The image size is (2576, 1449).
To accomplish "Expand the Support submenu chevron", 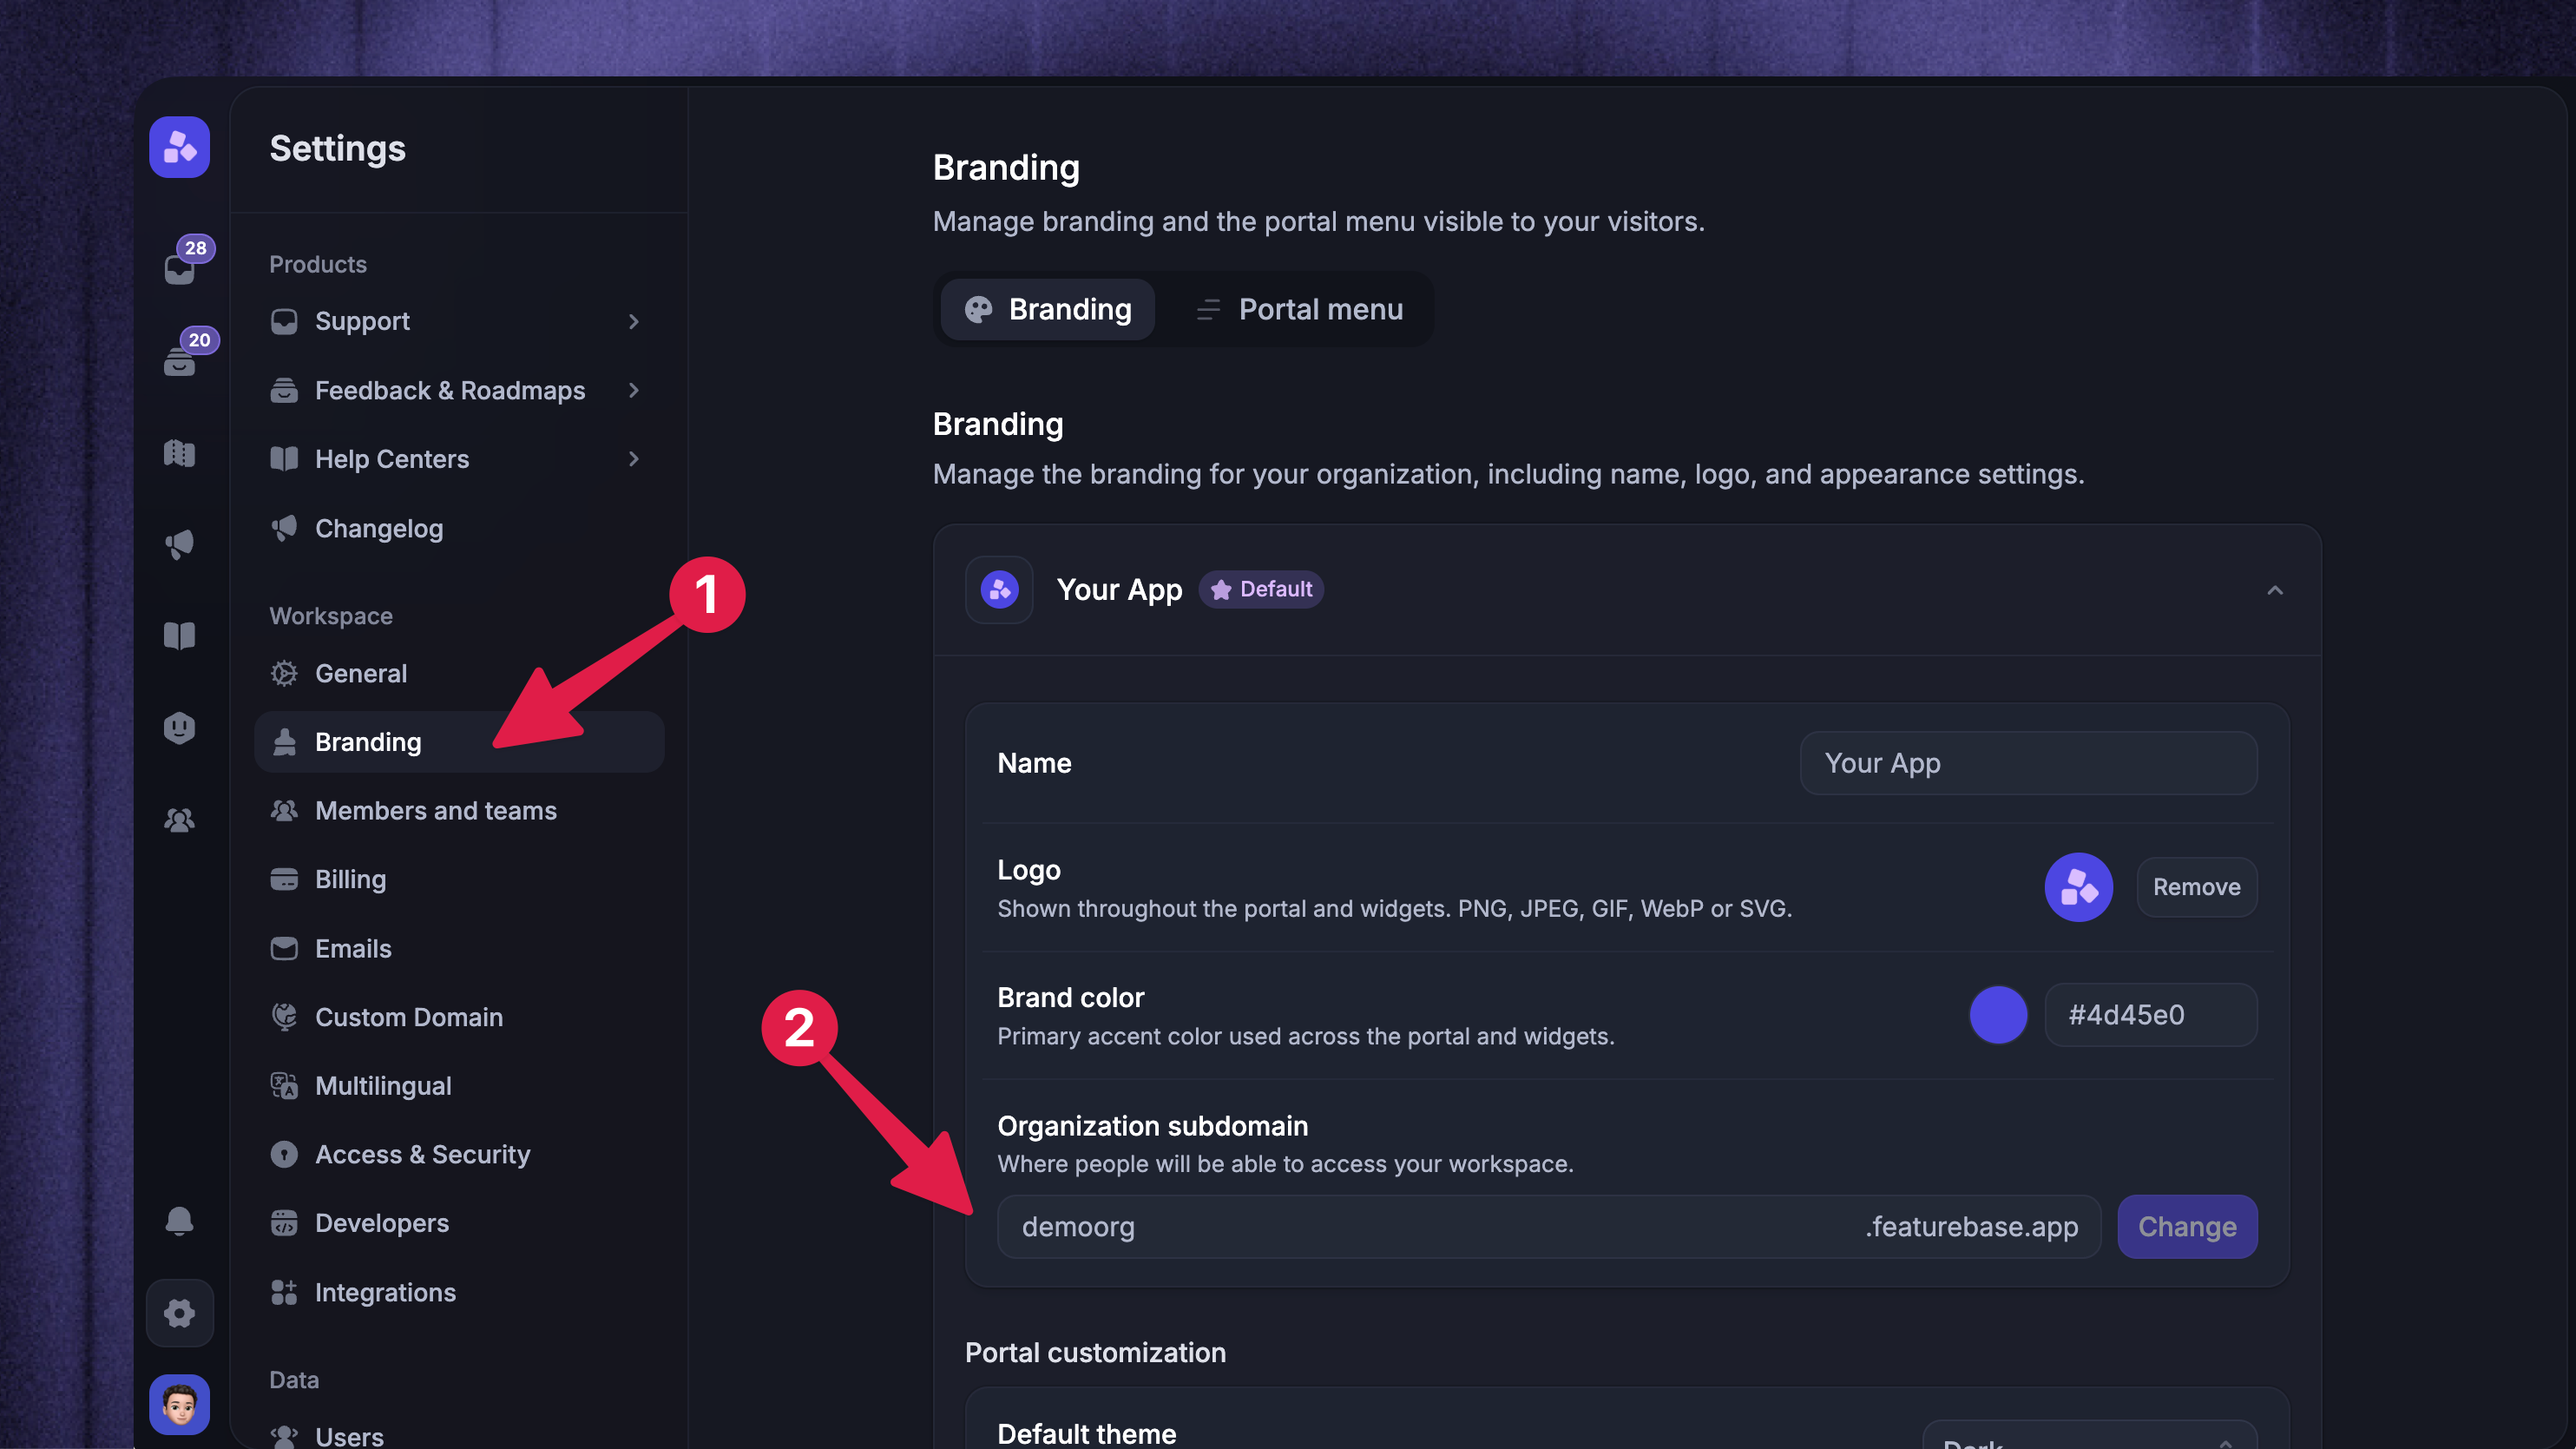I will click(634, 321).
